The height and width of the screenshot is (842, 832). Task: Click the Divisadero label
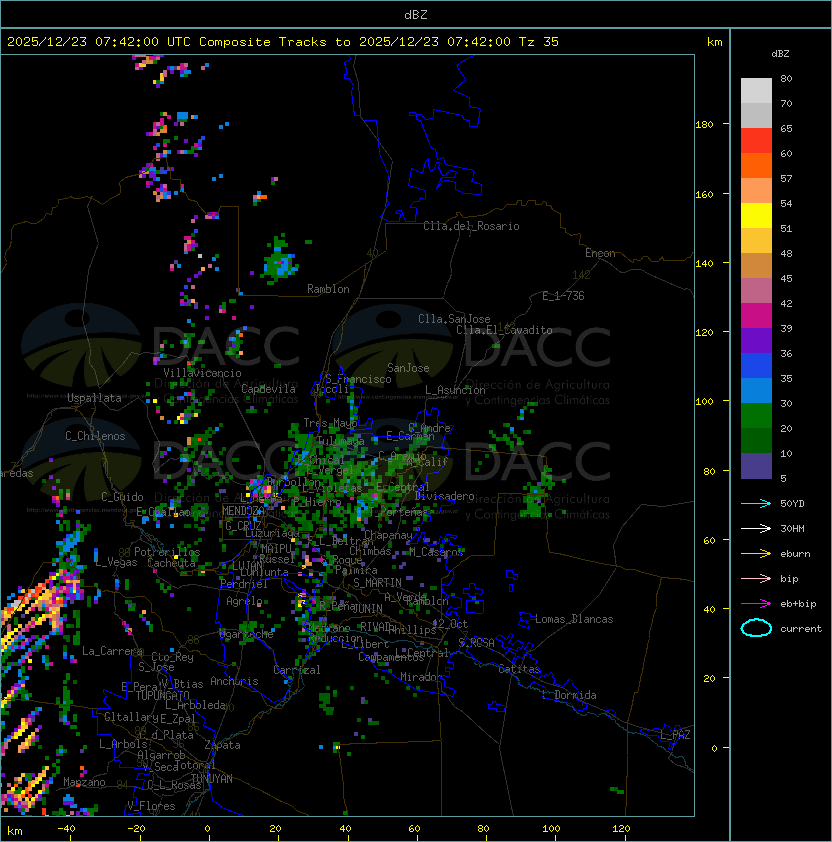click(x=444, y=496)
